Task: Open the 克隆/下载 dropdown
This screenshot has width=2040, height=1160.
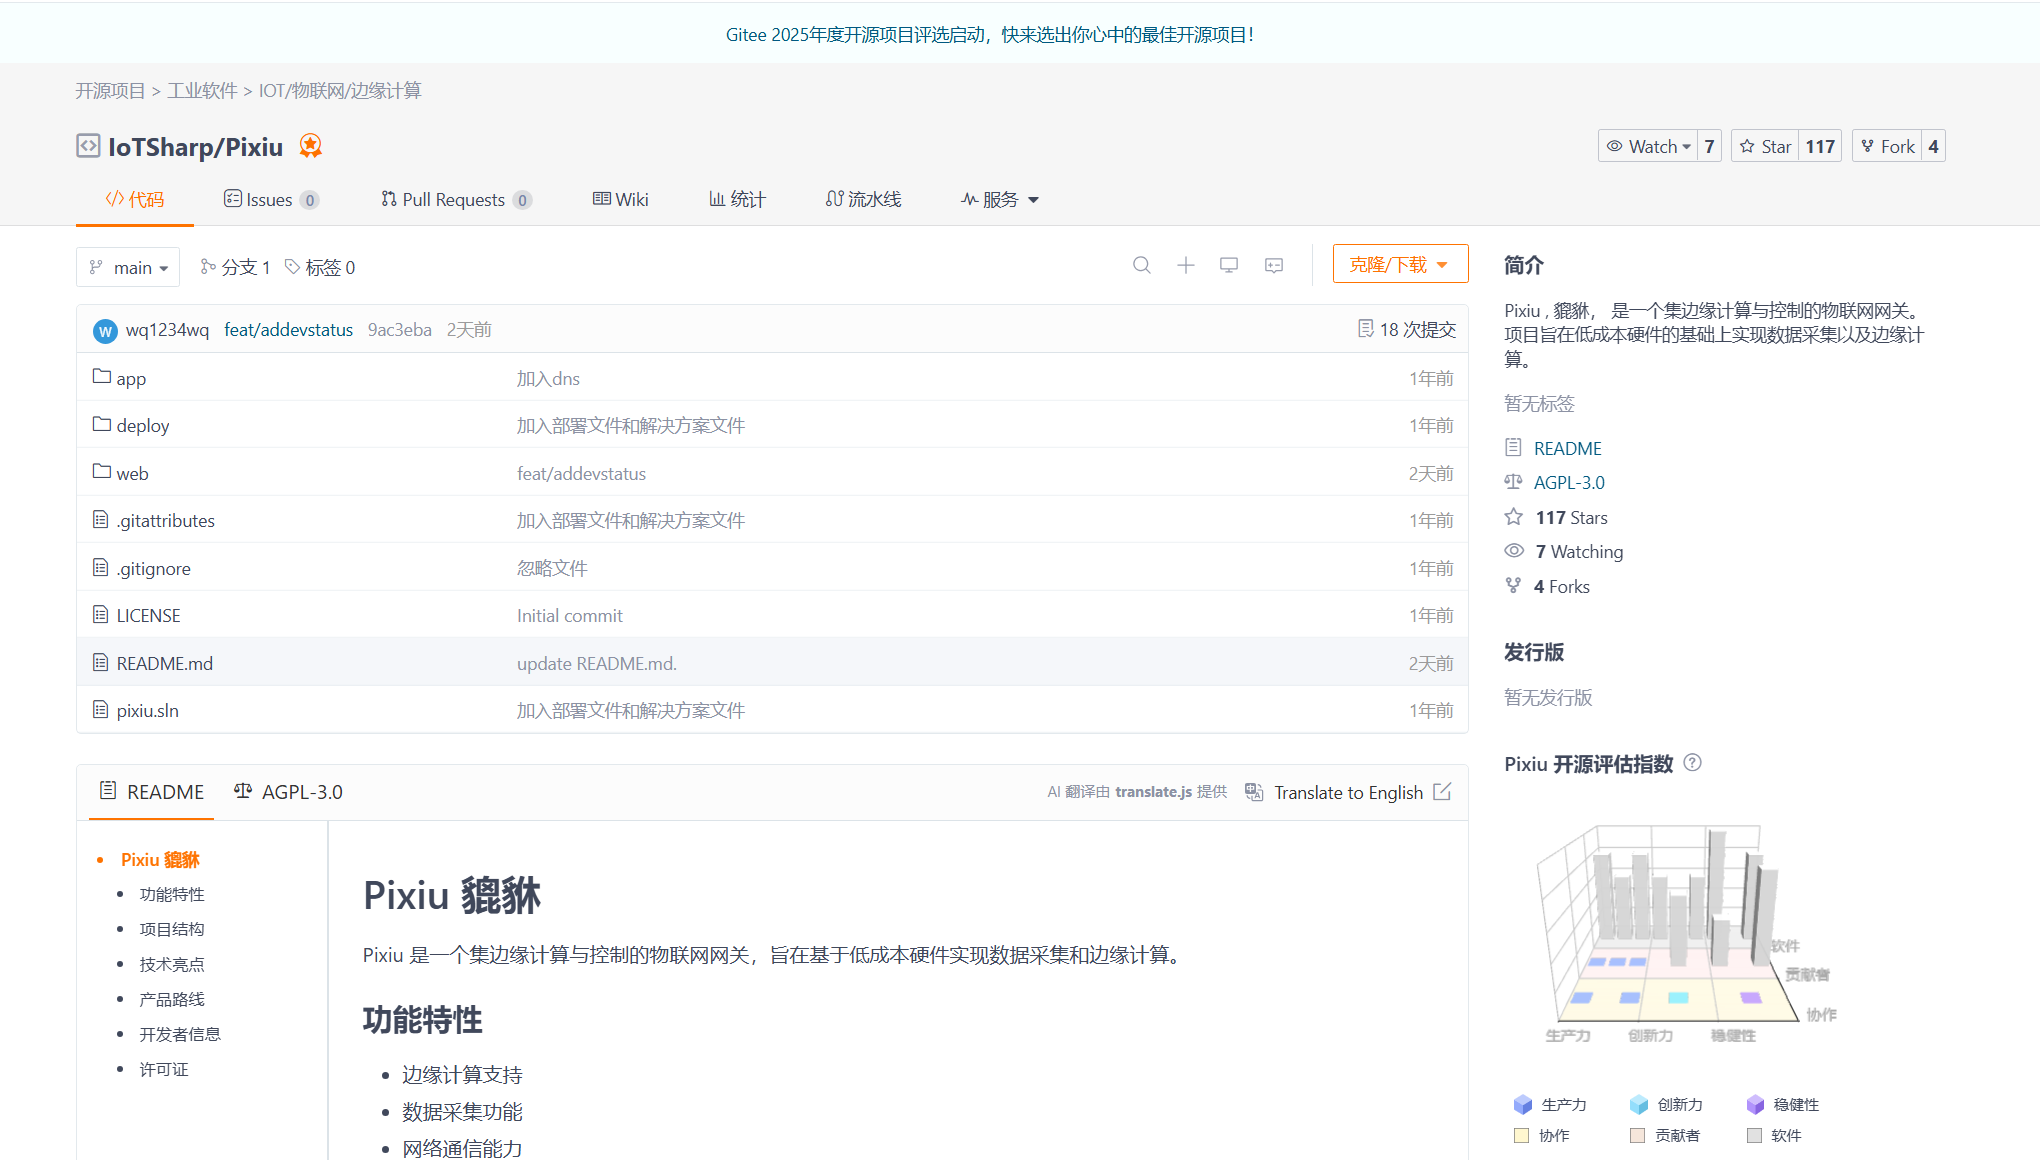Action: (1399, 263)
